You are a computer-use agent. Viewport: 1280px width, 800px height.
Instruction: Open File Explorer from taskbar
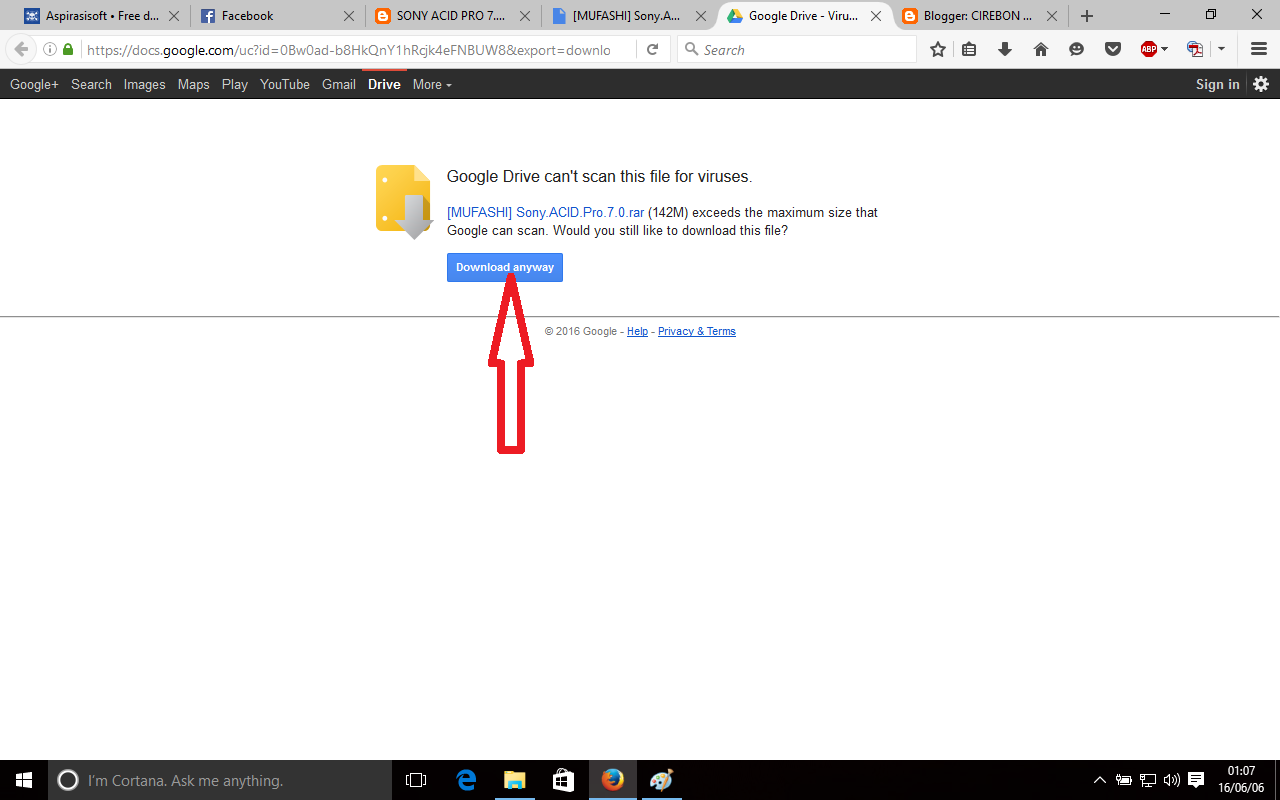click(x=514, y=780)
